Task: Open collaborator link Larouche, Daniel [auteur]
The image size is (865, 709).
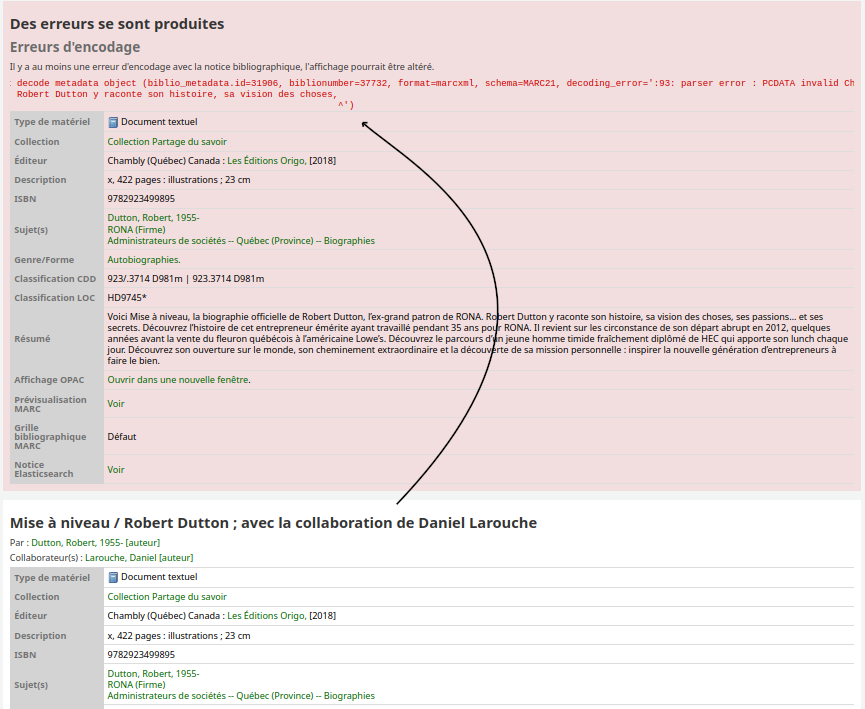Action: (x=139, y=558)
